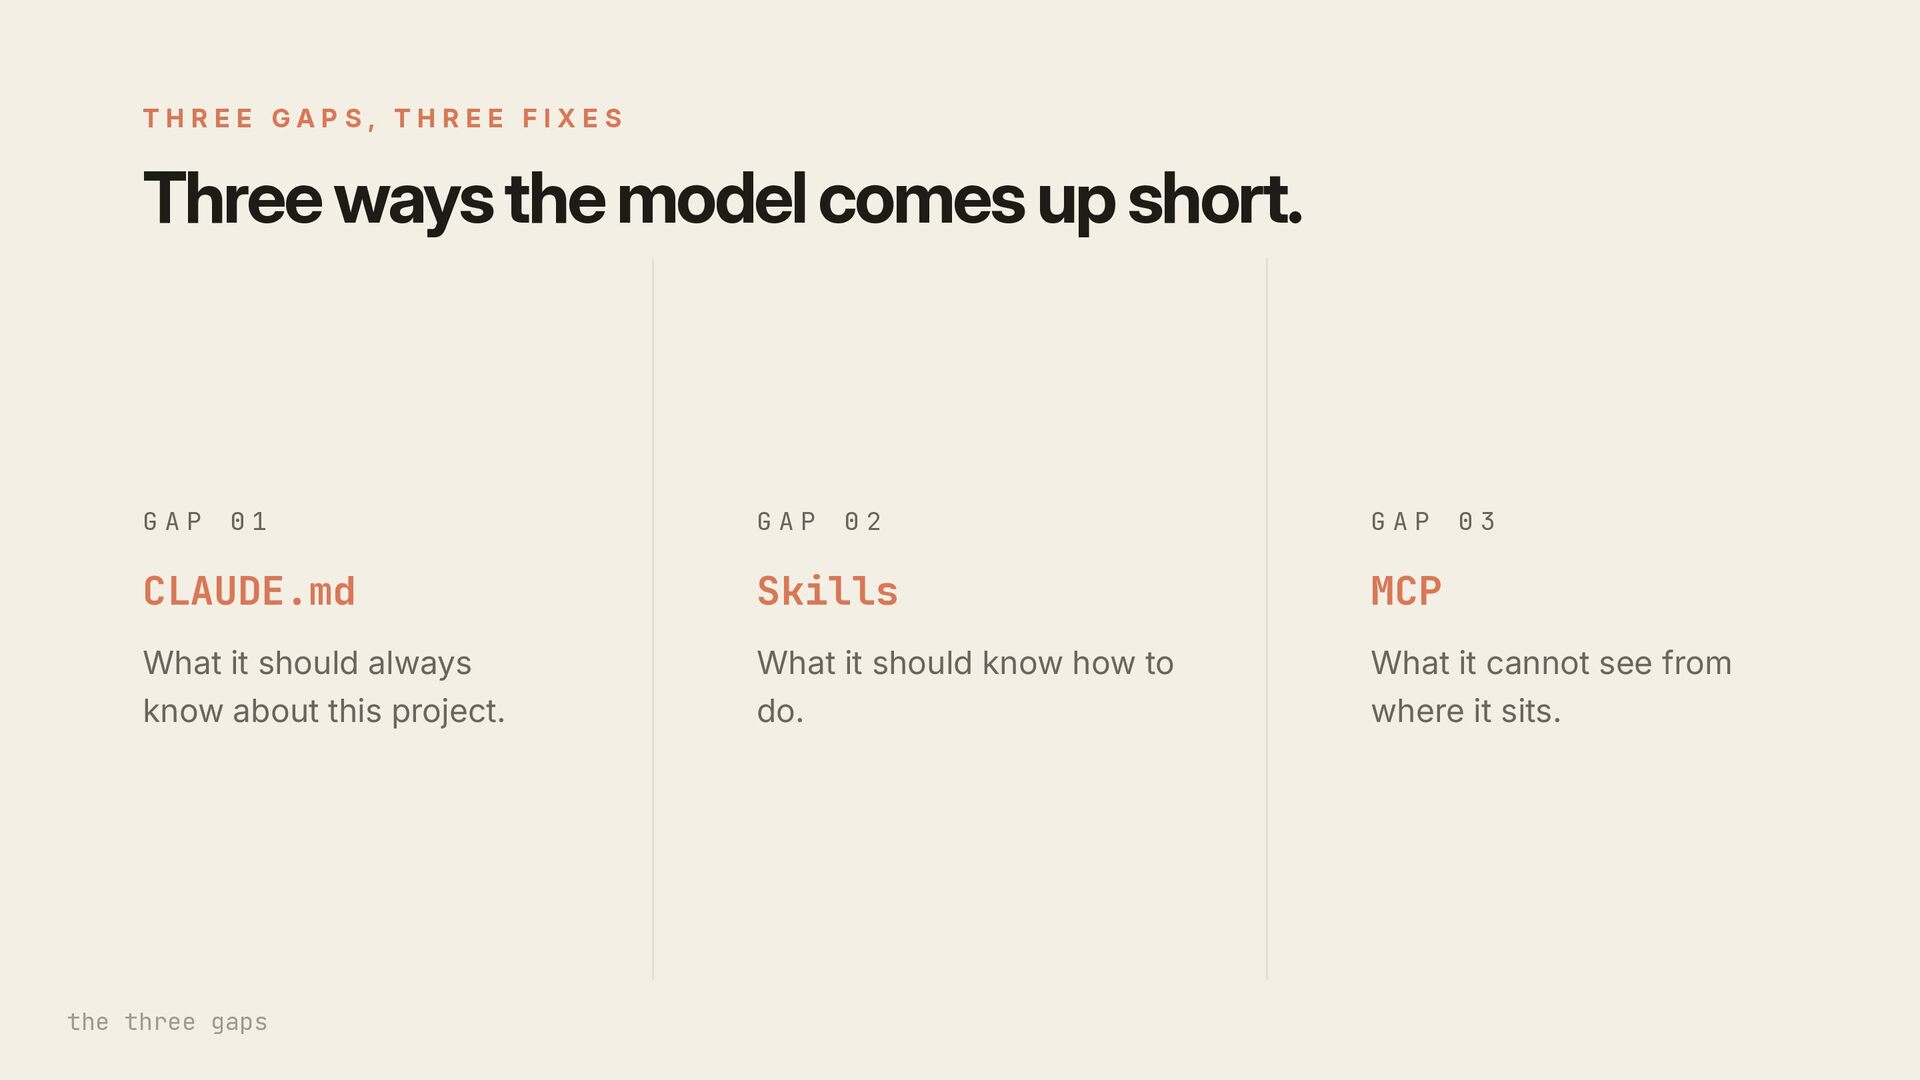The image size is (1920, 1080).
Task: Click text 'What it cannot see from where it sits.'
Action: [1551, 687]
